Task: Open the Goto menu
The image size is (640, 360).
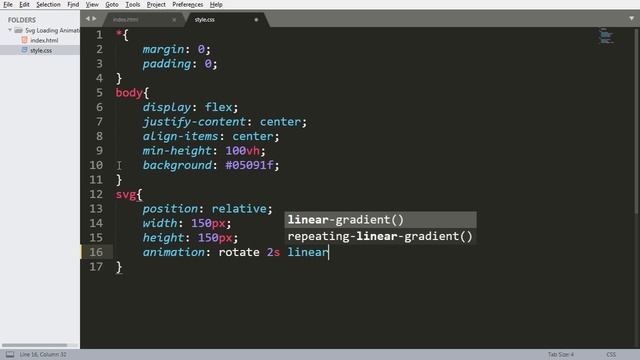Action: [x=111, y=4]
